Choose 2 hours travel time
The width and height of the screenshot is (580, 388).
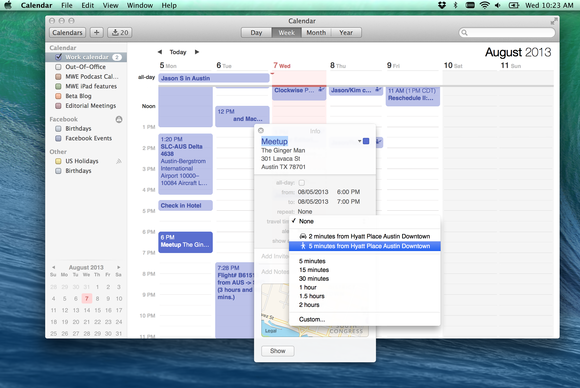(x=364, y=305)
